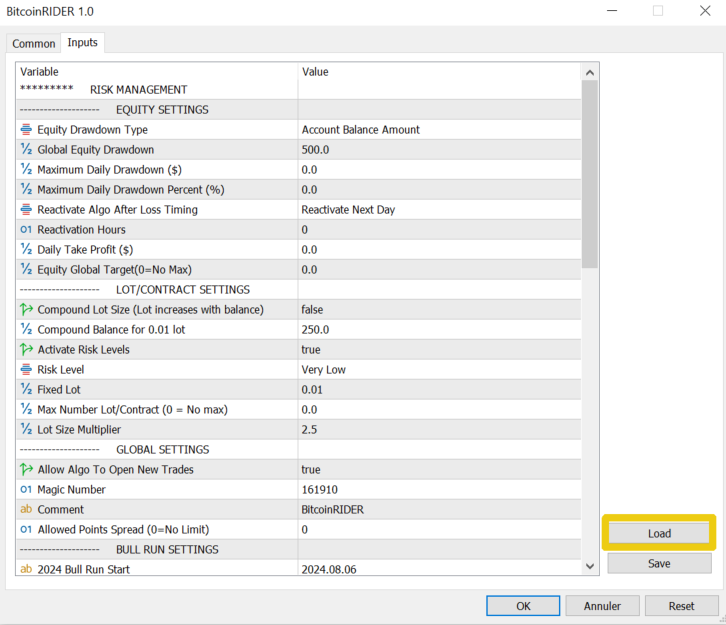Screen dimensions: 726x625
Task: Click the icon beside Fixed Lot
Action: pos(26,389)
